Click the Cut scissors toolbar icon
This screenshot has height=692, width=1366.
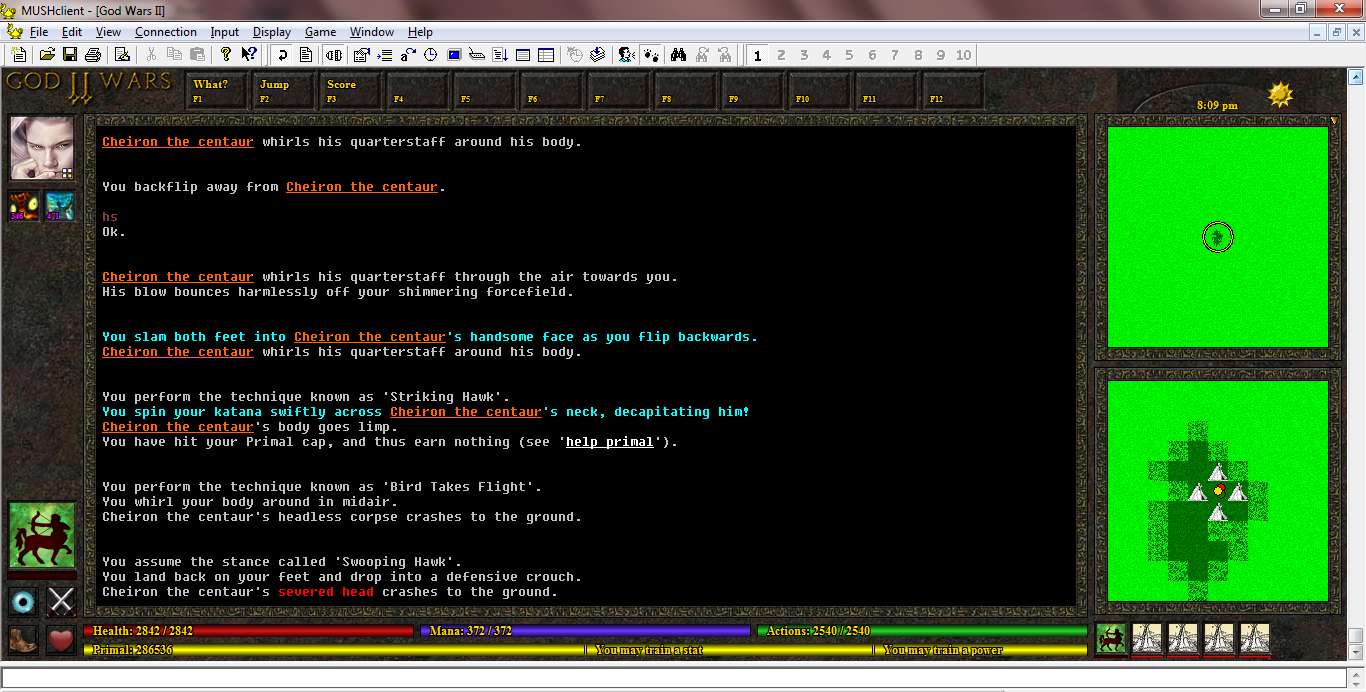click(151, 55)
